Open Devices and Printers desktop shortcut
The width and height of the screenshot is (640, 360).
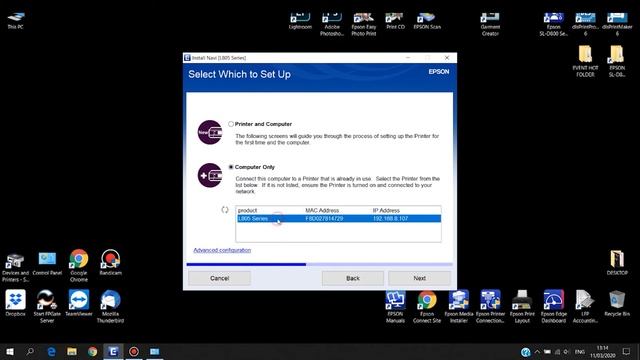click(x=16, y=267)
